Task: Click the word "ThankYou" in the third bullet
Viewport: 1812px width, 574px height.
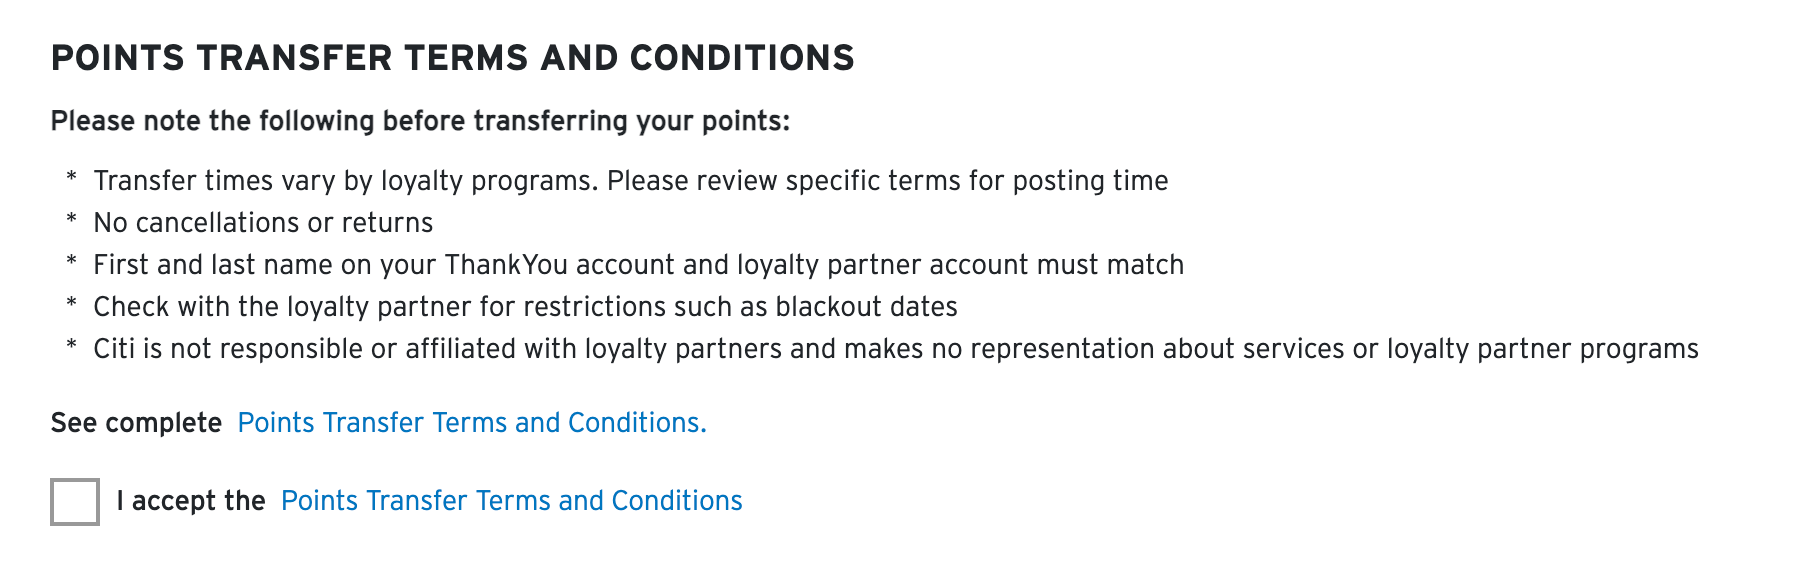Action: 506,265
